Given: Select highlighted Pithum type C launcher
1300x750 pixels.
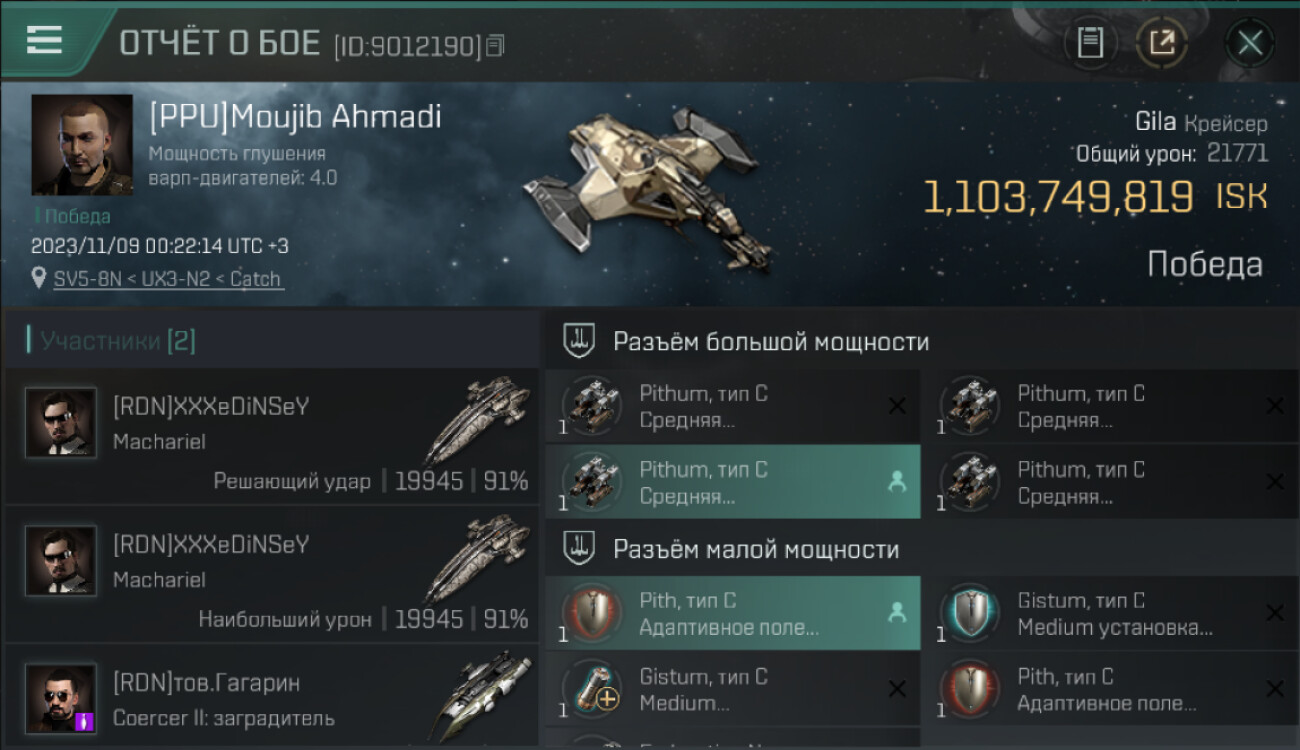Looking at the screenshot, I should [x=733, y=482].
